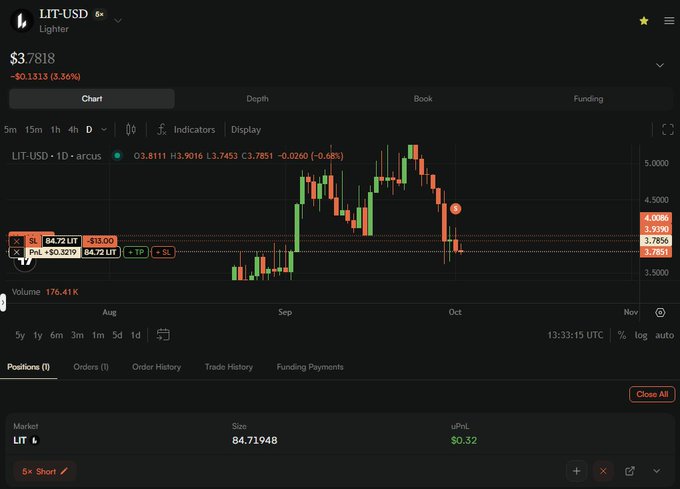Image resolution: width=680 pixels, height=489 pixels.
Task: Enter fullscreen chart mode
Action: 668,130
